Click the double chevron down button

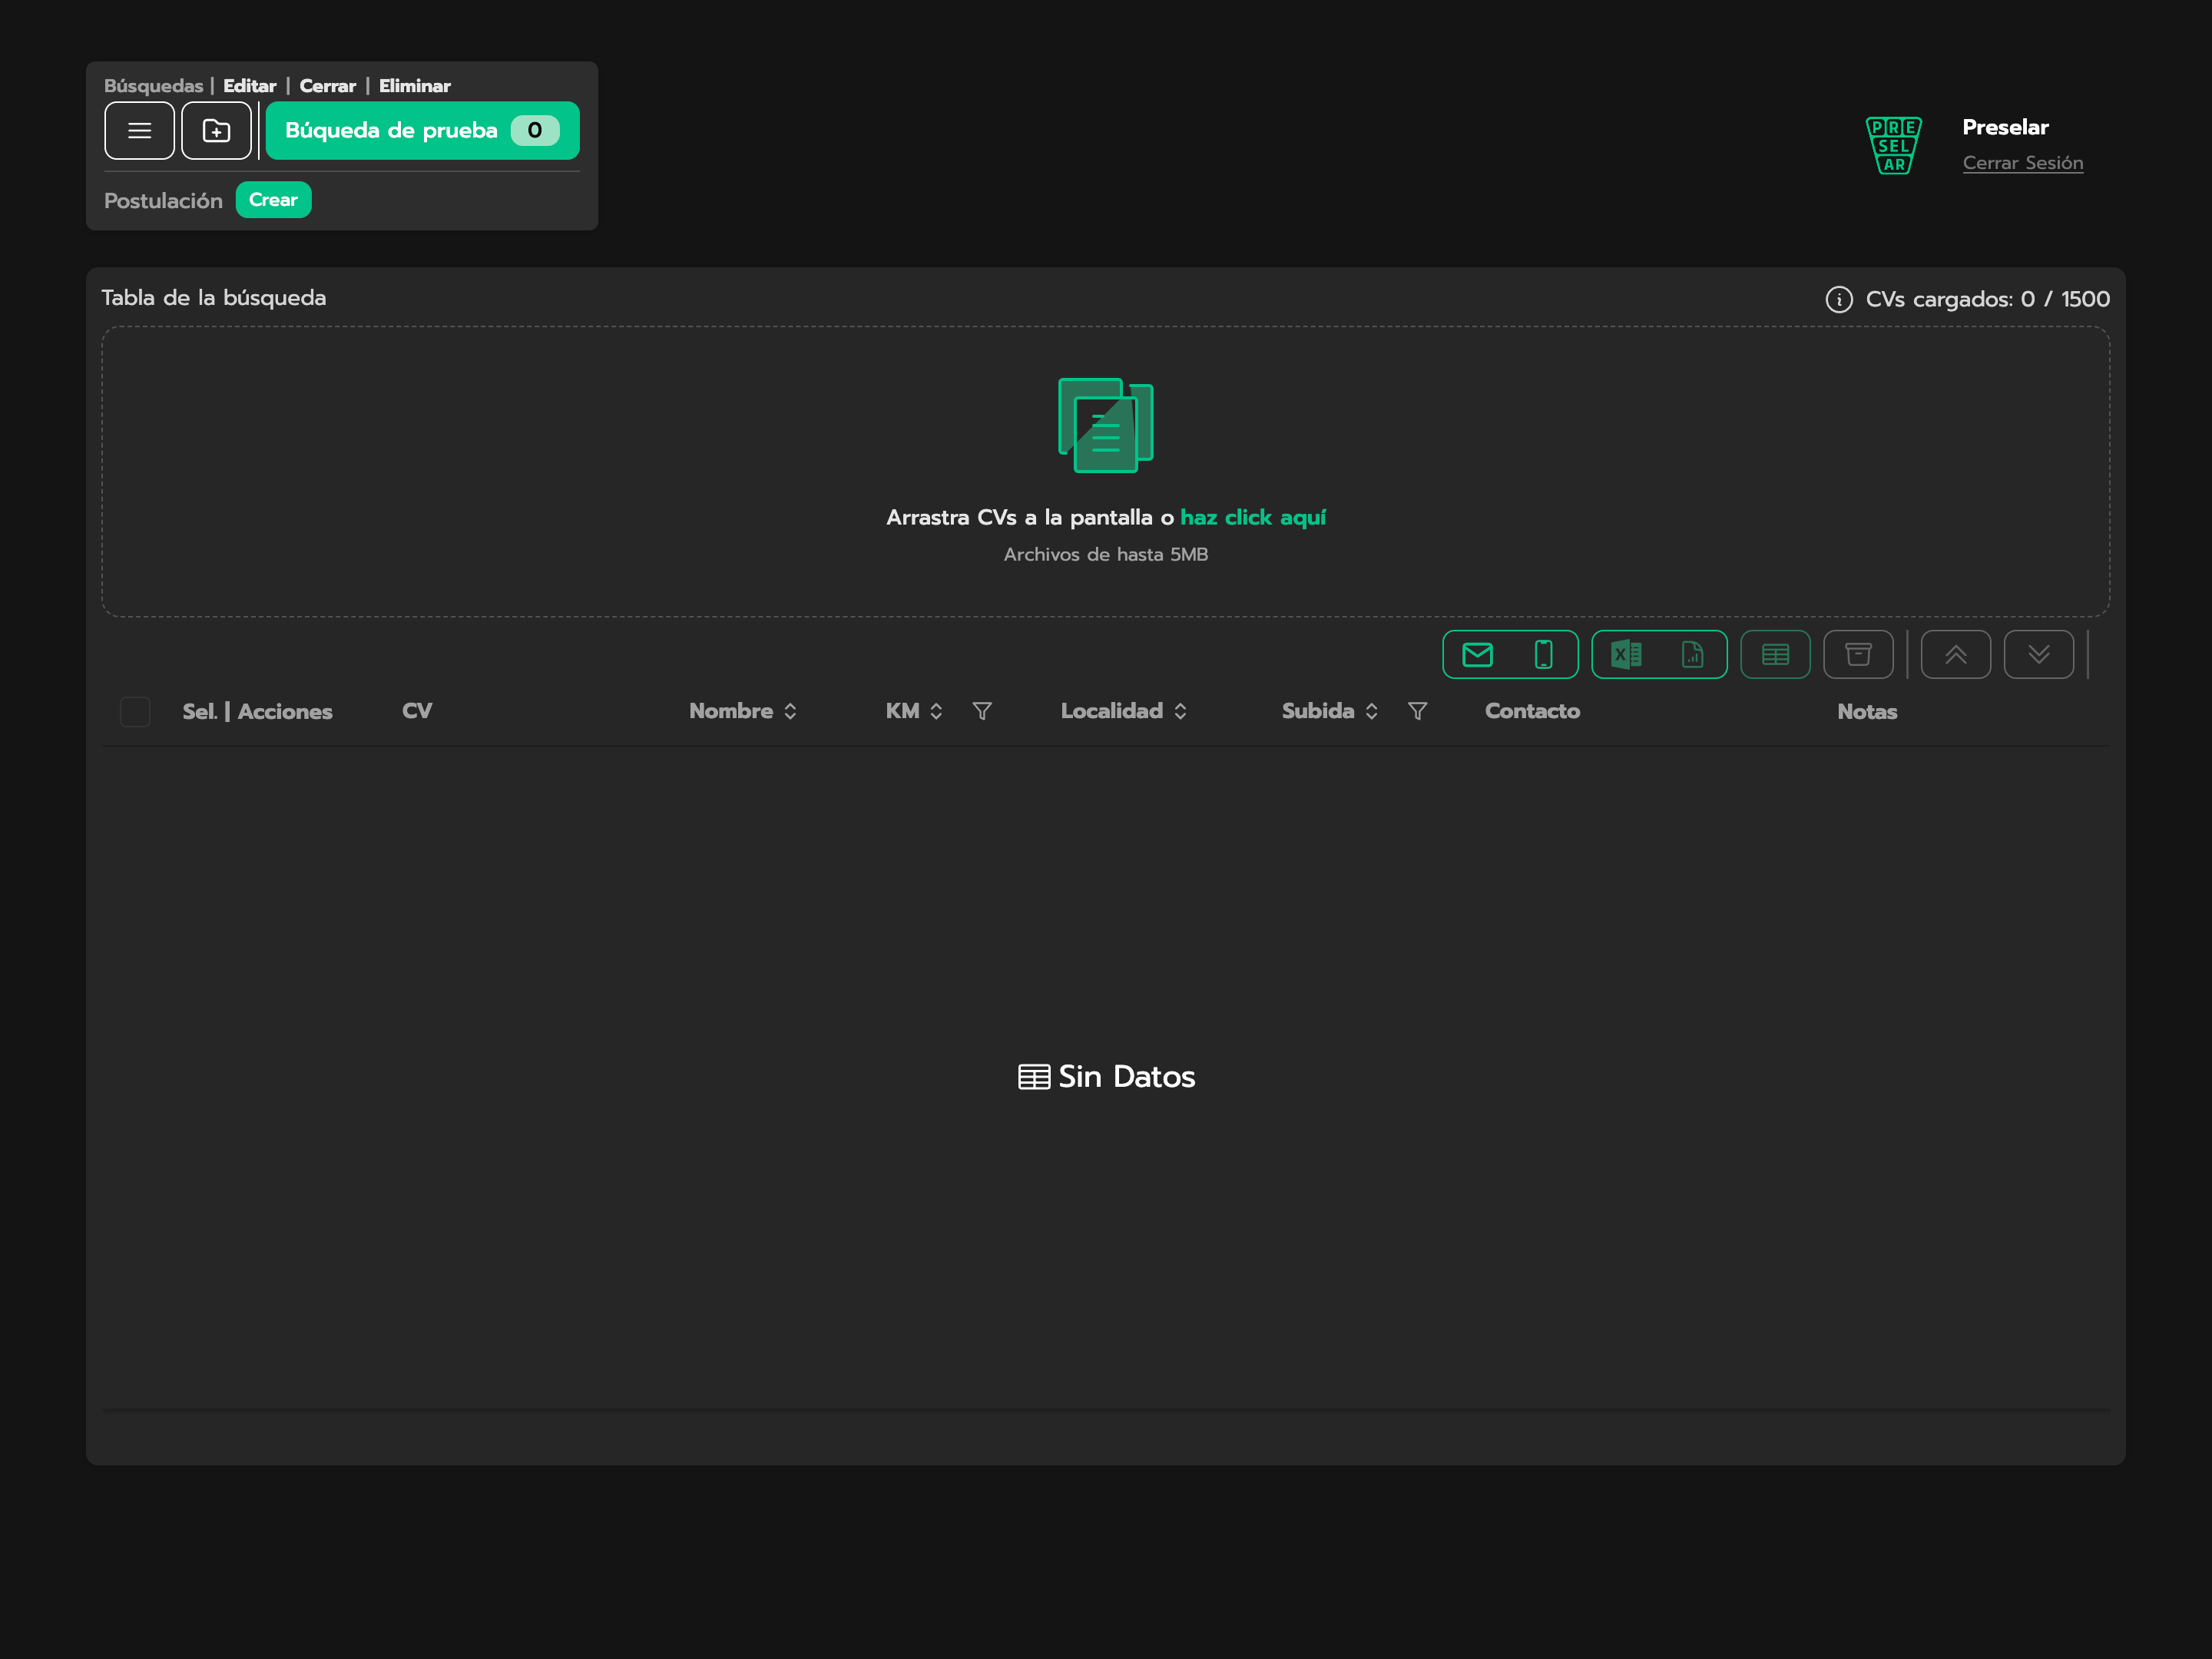2038,655
